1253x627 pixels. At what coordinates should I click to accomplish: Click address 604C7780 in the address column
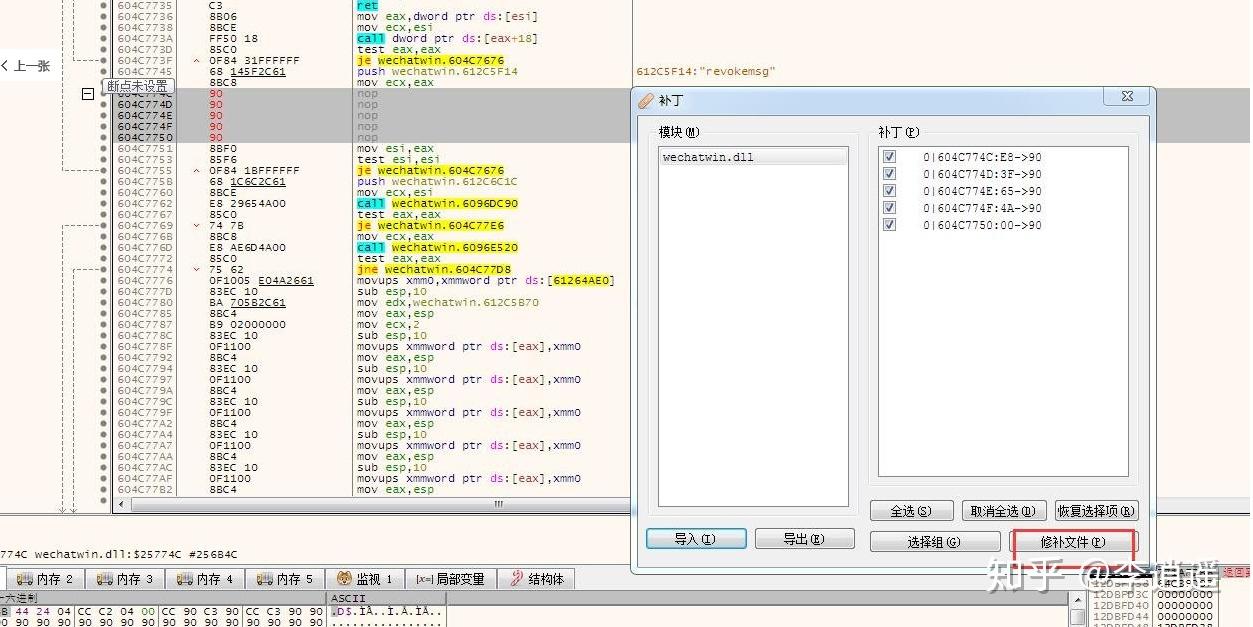pos(145,303)
